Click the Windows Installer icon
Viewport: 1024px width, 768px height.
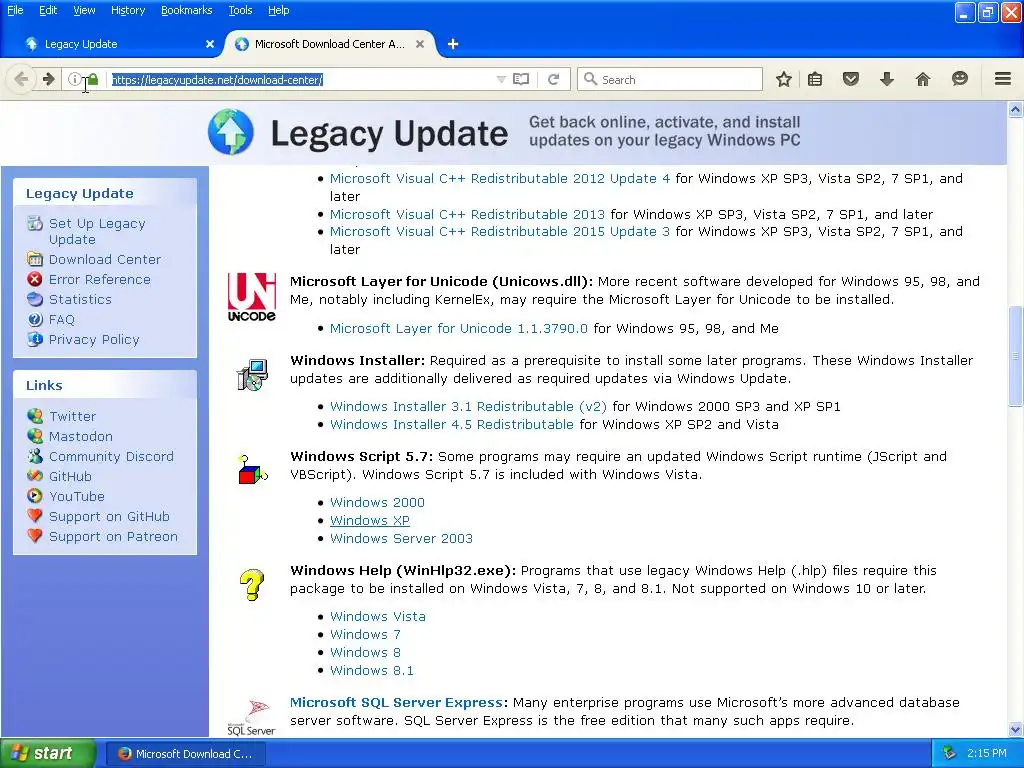(252, 375)
